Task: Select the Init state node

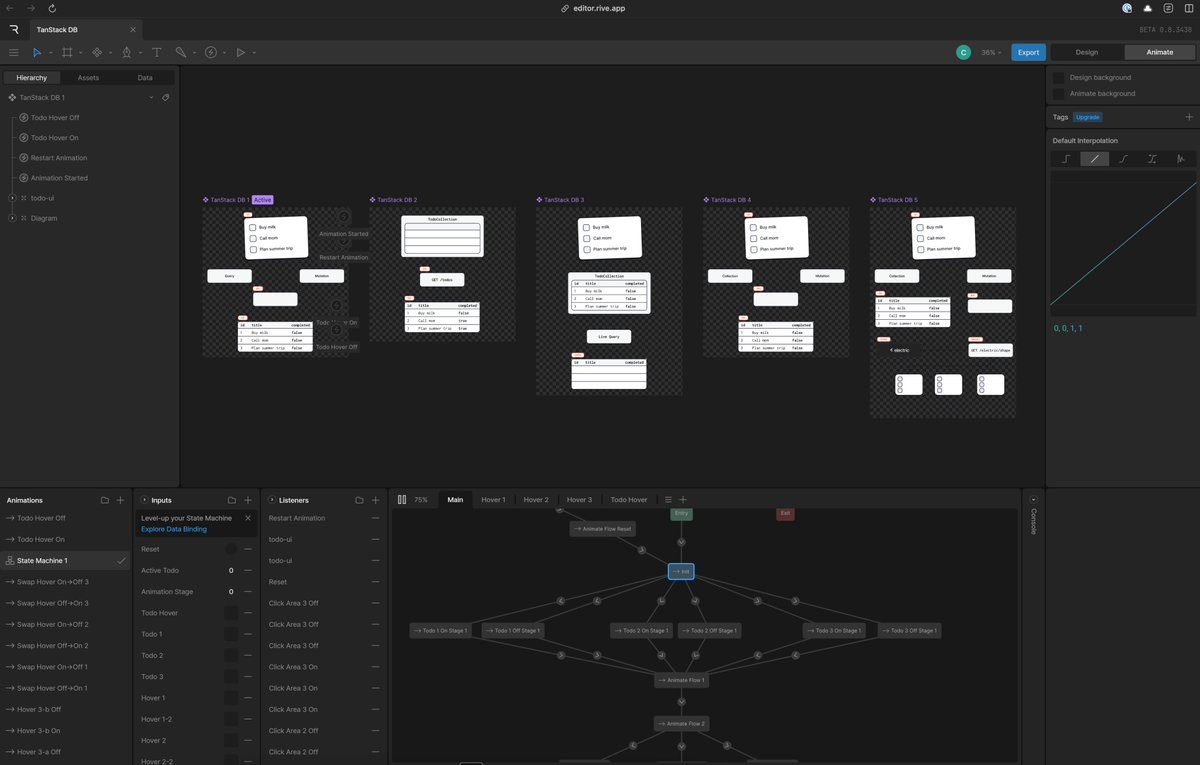Action: click(x=681, y=572)
